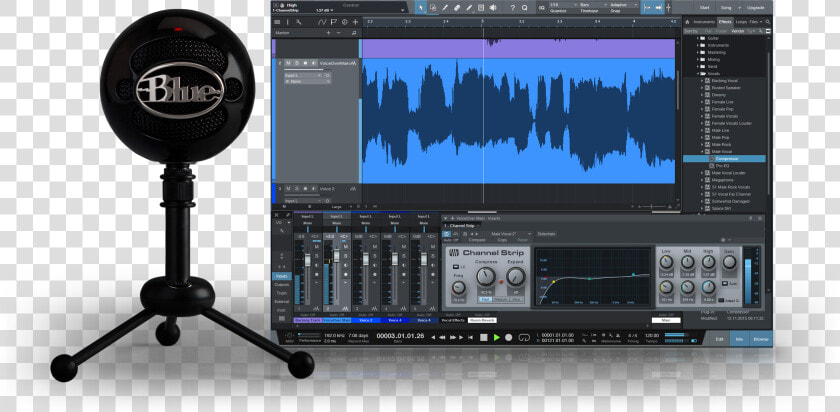
Task: Select the Listen speaker tool
Action: pos(493,7)
